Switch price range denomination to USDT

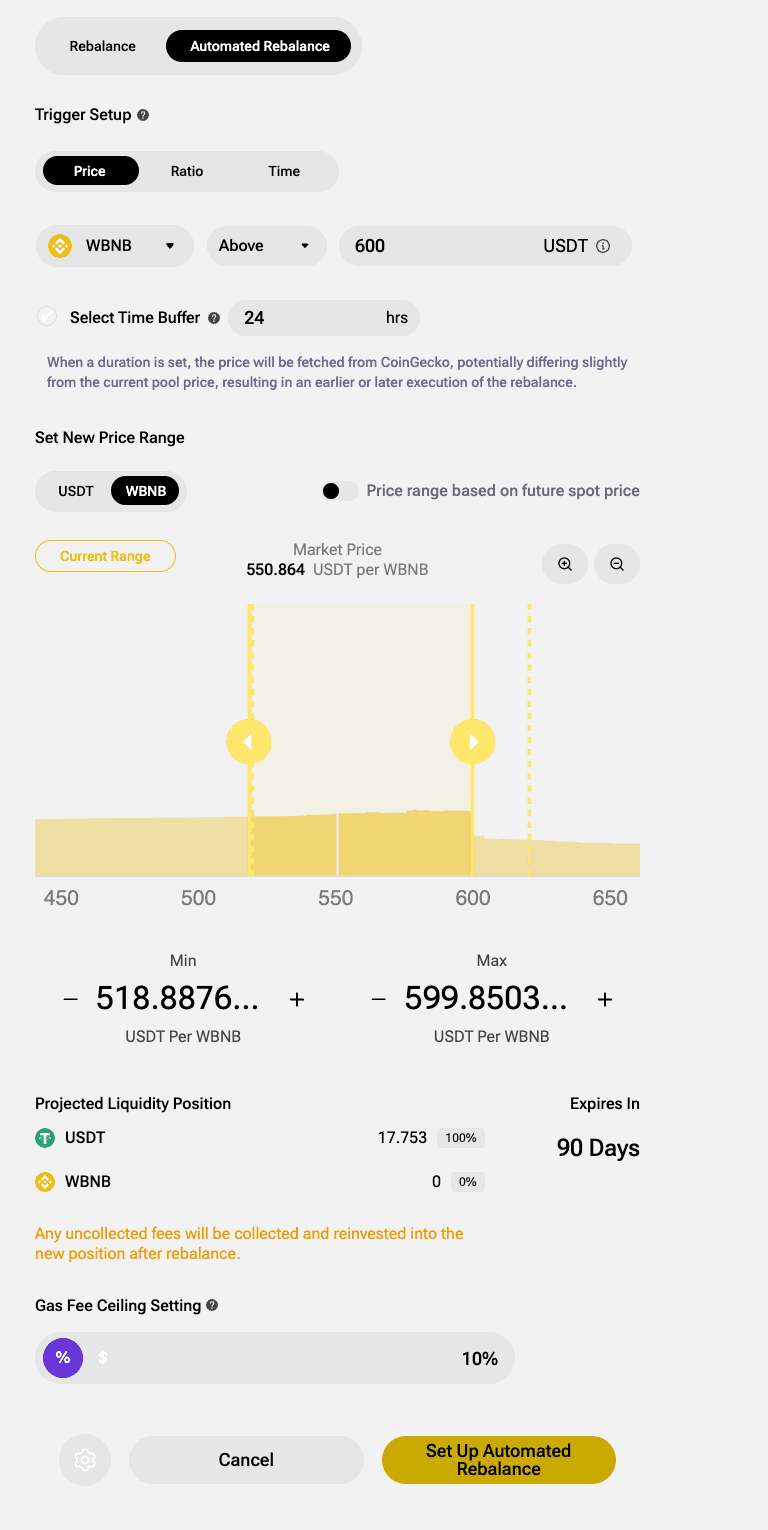(x=76, y=491)
